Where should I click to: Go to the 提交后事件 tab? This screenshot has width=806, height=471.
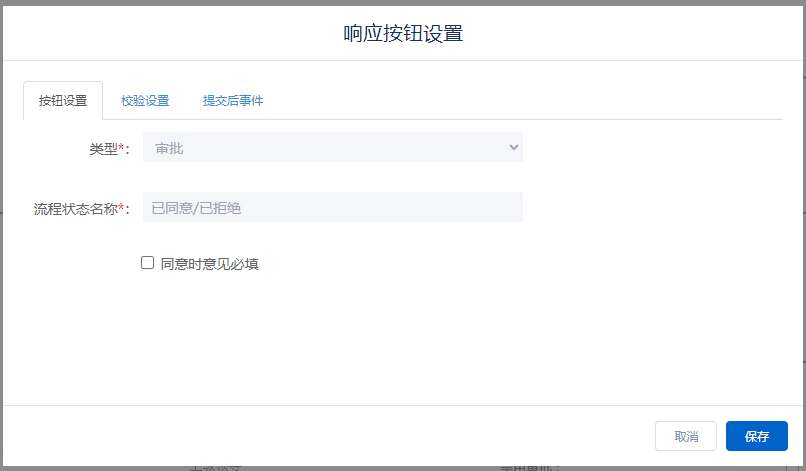click(233, 101)
